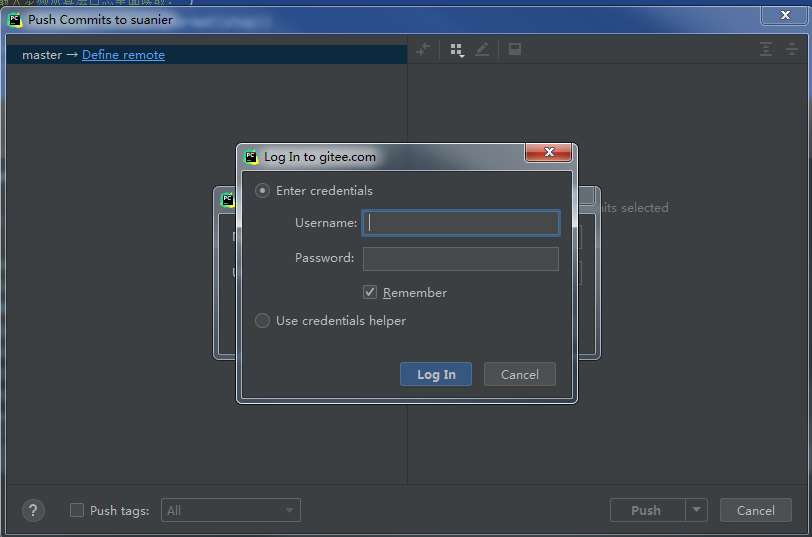Viewport: 812px width, 537px height.
Task: Click the Define remote link
Action: 123,55
